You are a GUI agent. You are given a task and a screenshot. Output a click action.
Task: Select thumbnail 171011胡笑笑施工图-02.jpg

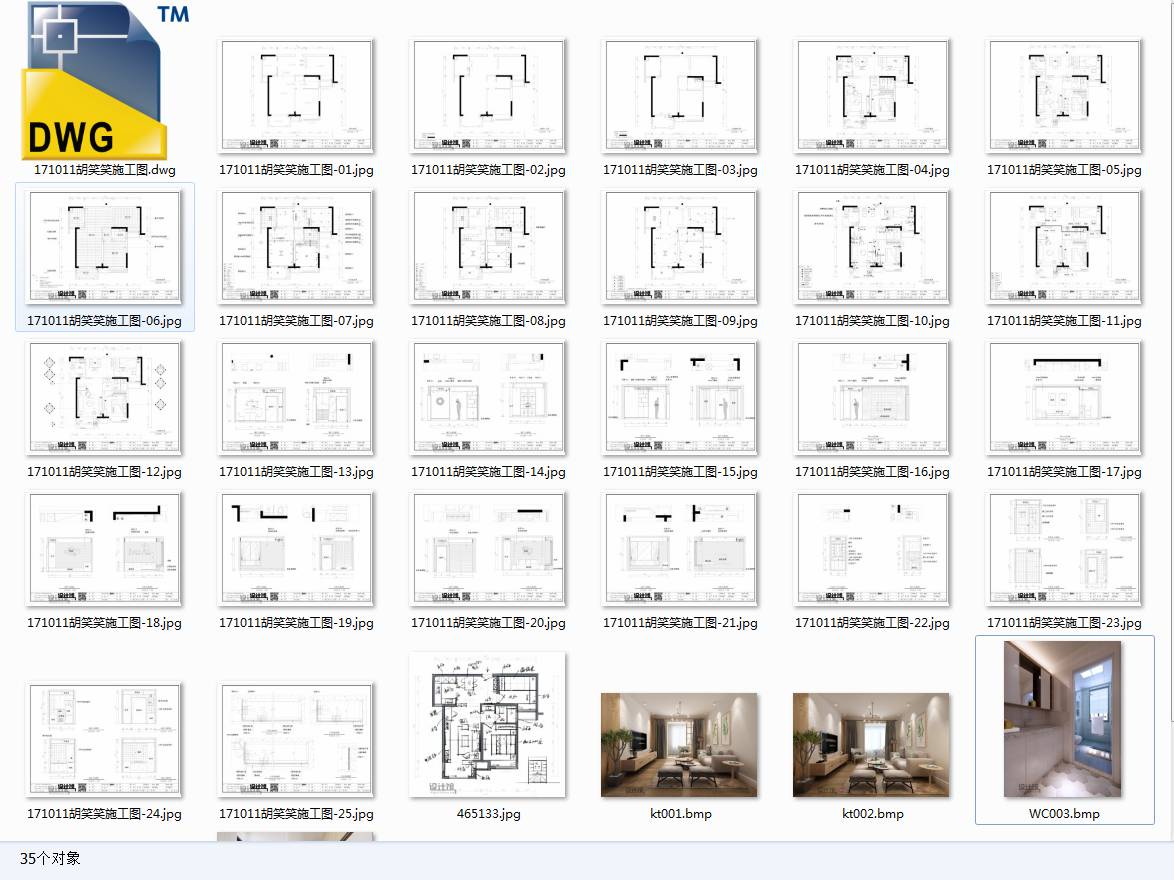click(488, 97)
